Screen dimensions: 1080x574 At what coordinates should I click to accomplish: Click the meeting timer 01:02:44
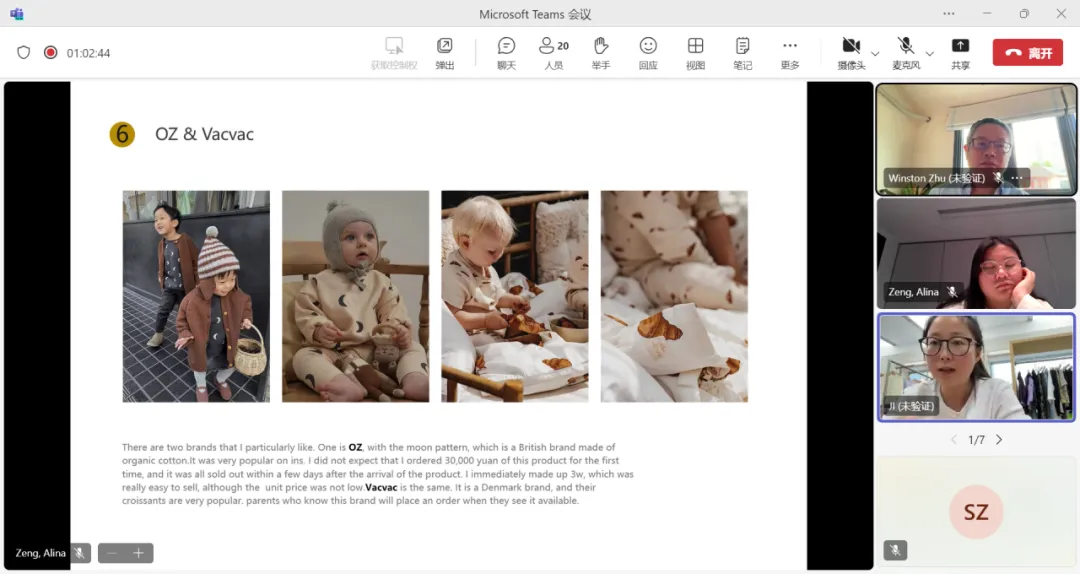[x=88, y=53]
